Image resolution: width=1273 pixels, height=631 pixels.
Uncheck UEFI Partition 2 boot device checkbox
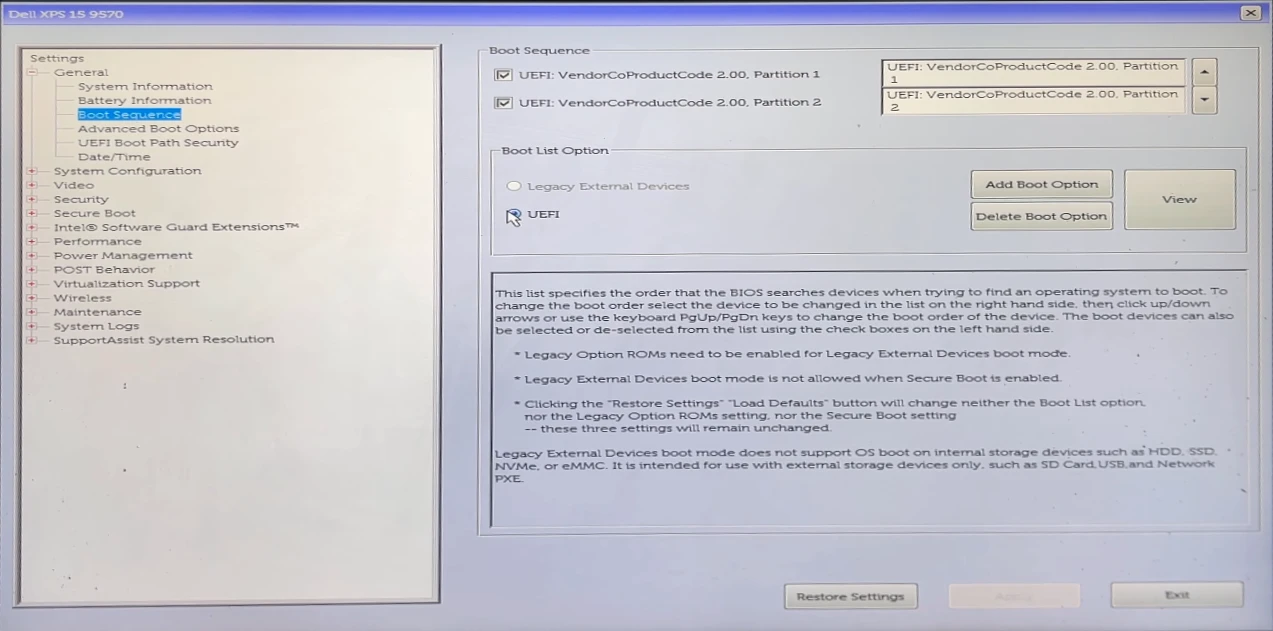coord(504,103)
